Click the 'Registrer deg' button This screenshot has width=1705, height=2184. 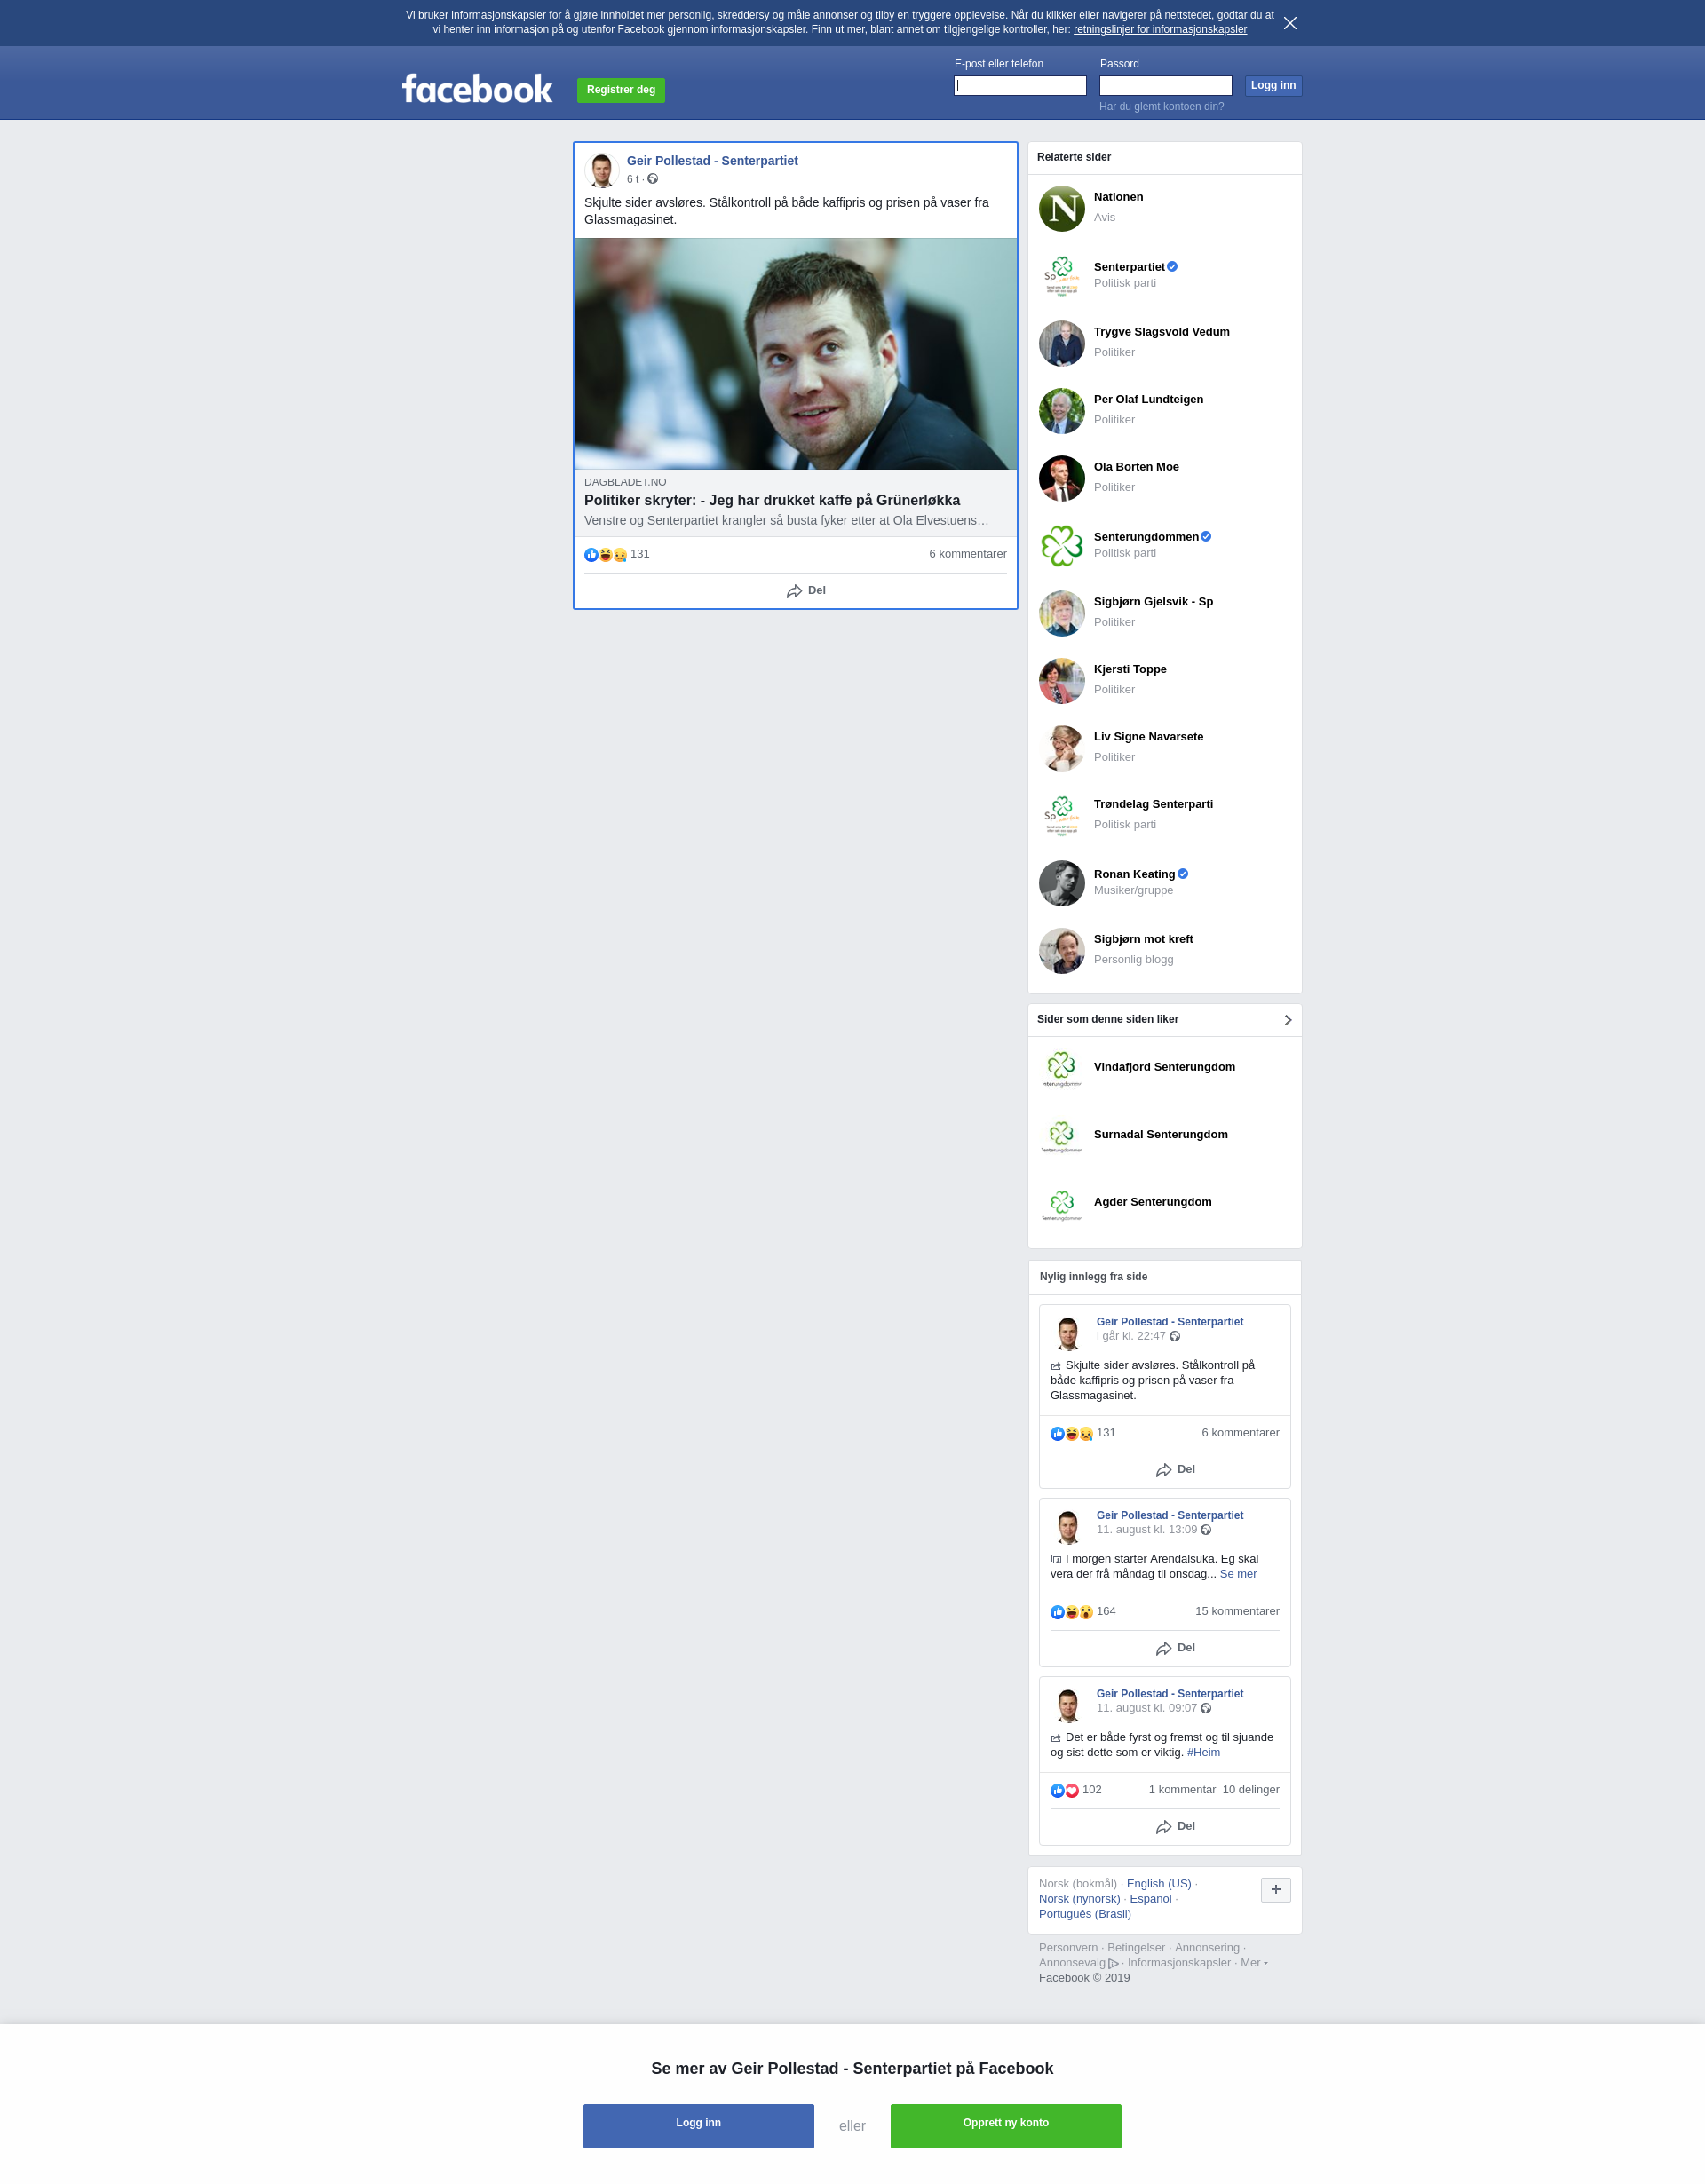[x=621, y=90]
